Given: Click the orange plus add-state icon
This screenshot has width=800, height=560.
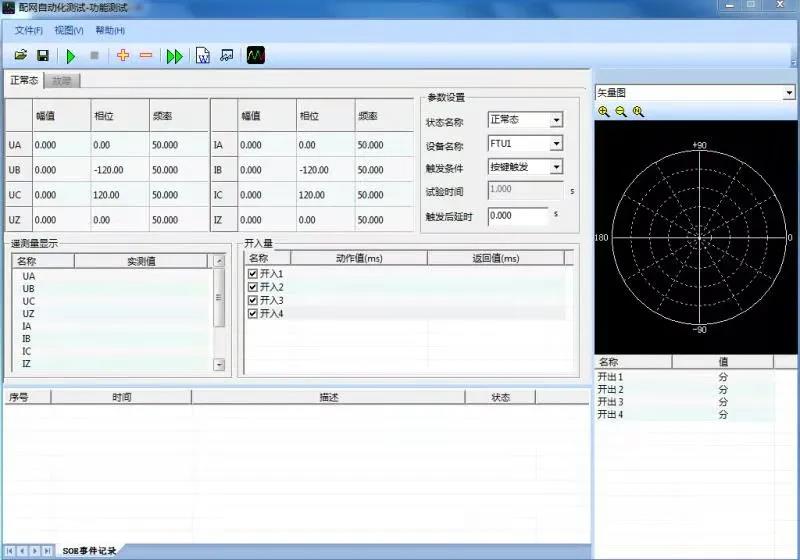Looking at the screenshot, I should tap(123, 56).
